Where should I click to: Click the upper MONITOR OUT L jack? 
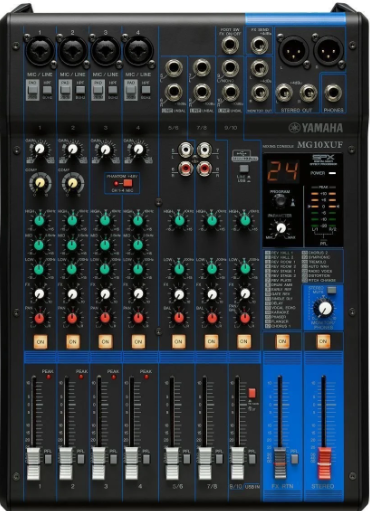(x=260, y=68)
